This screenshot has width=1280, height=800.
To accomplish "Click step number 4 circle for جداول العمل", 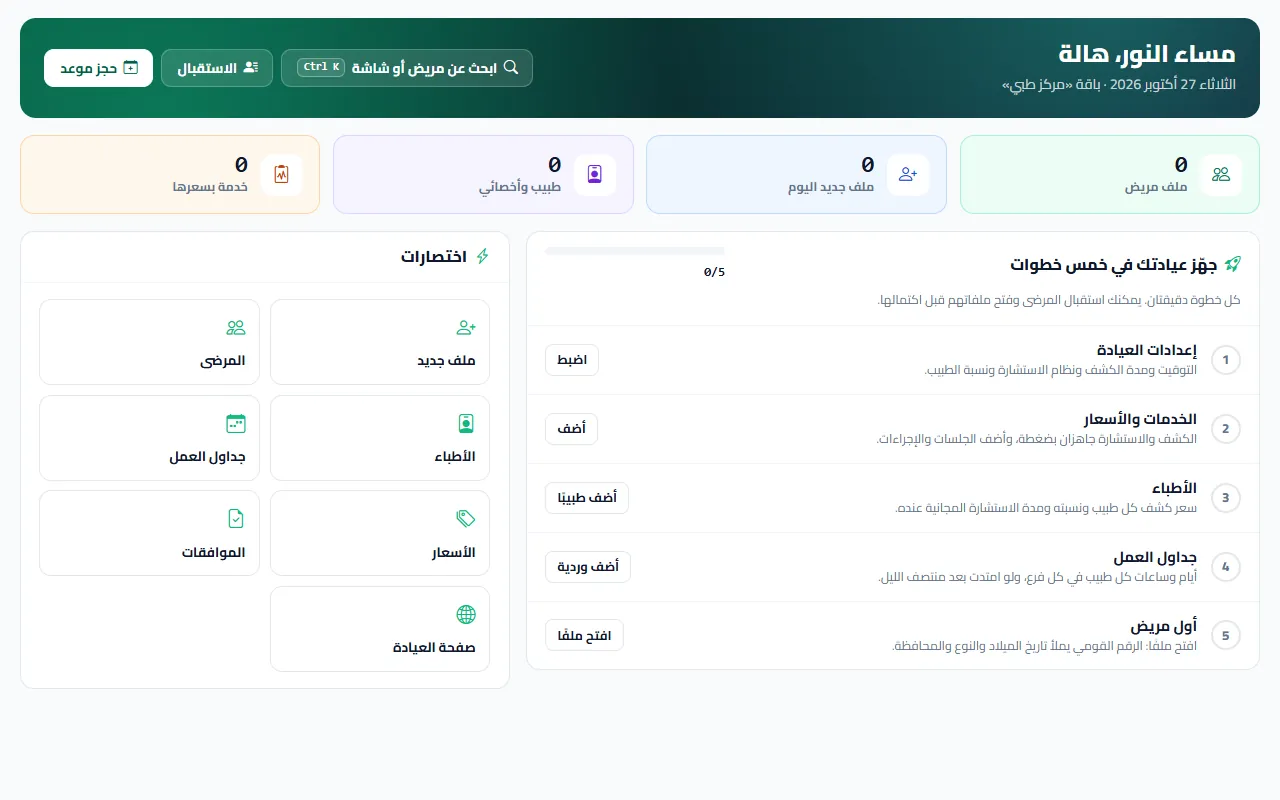I will coord(1226,567).
